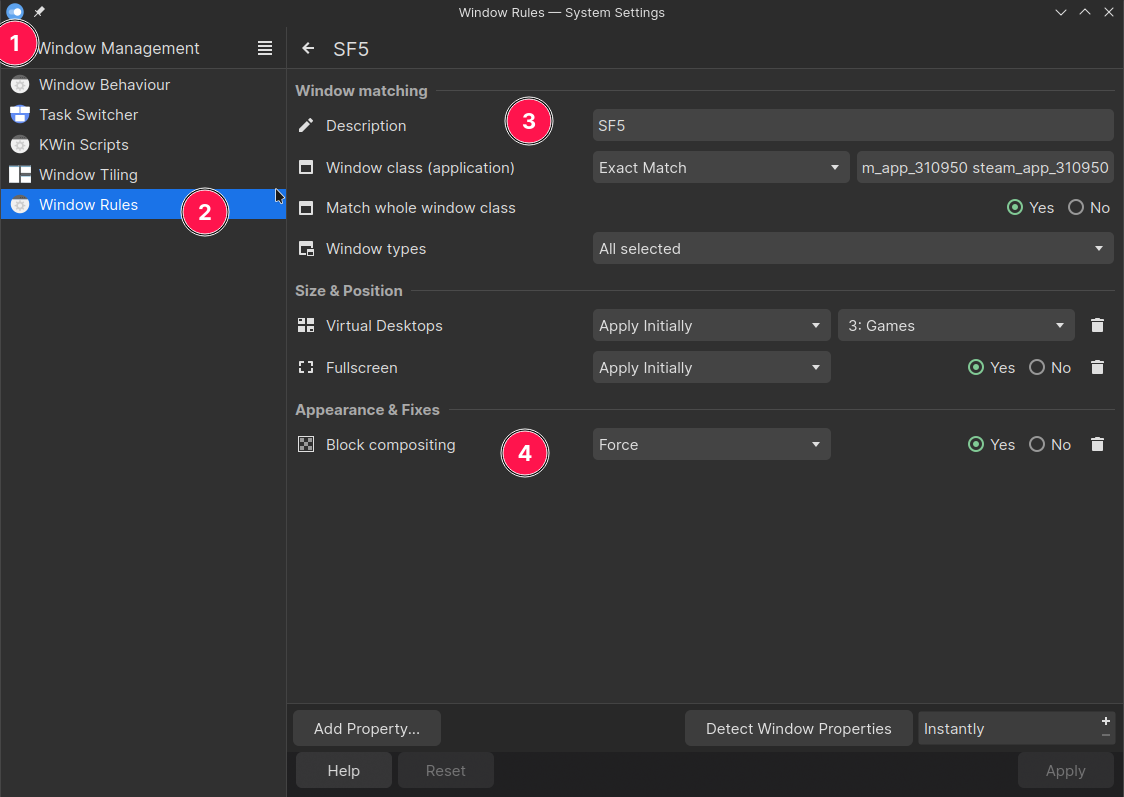This screenshot has height=797, width=1124.
Task: Click the Add Property... button
Action: tap(367, 728)
